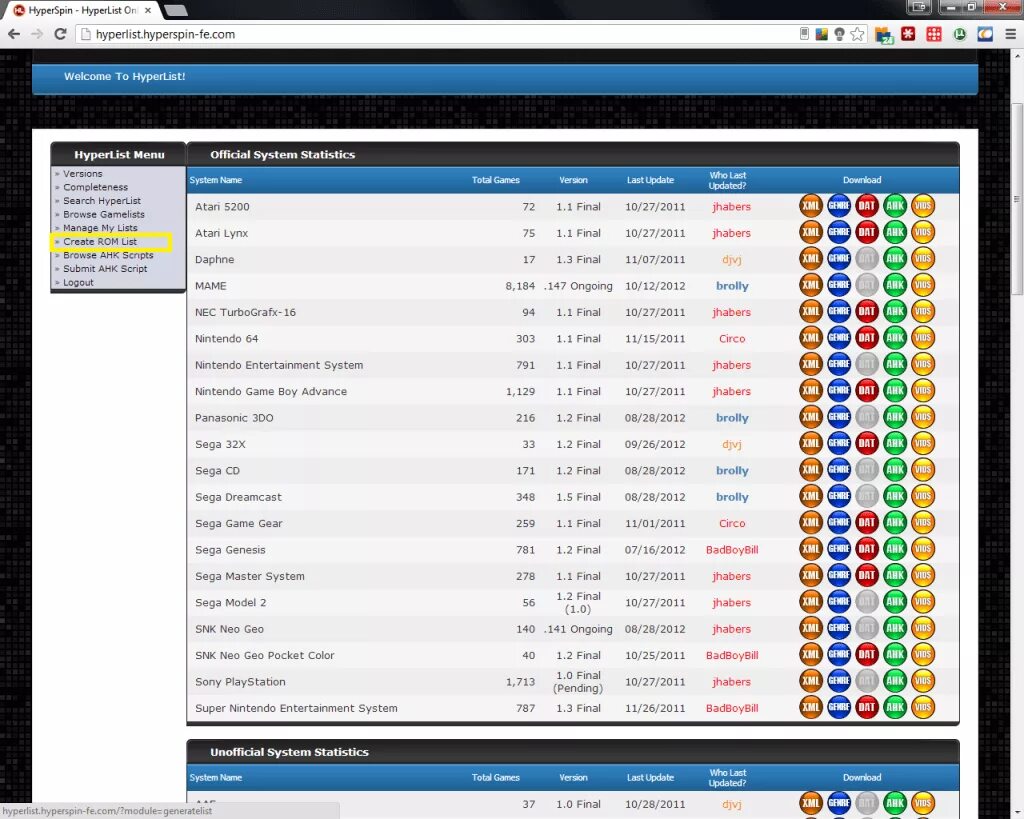Open the VIDS download for Sega Master System
This screenshot has width=1024, height=819.
pos(923,575)
